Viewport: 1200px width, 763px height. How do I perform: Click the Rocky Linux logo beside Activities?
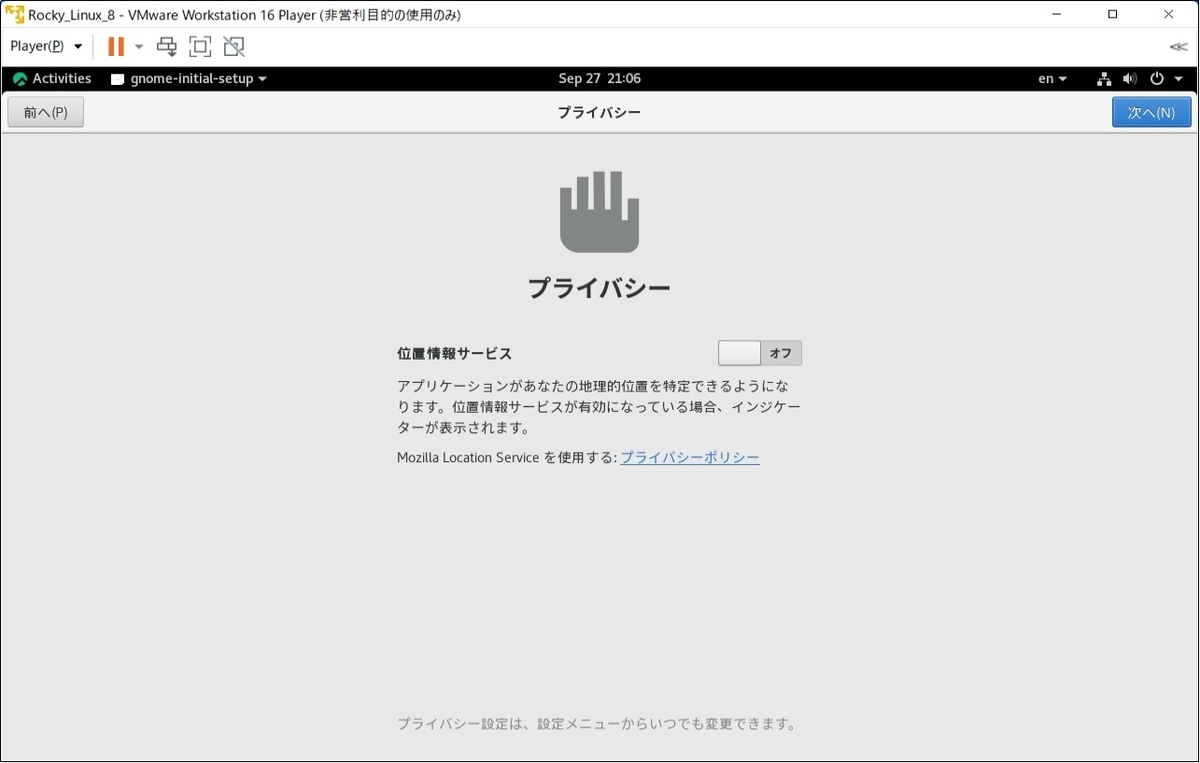tap(19, 78)
